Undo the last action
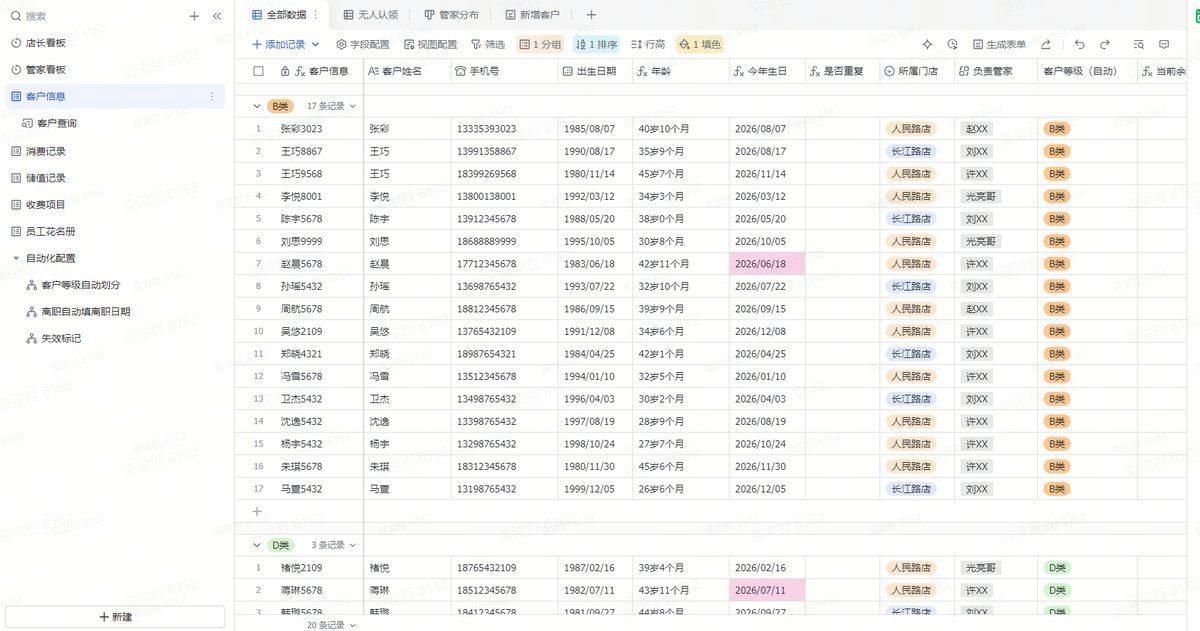Image resolution: width=1200 pixels, height=631 pixels. [1079, 44]
